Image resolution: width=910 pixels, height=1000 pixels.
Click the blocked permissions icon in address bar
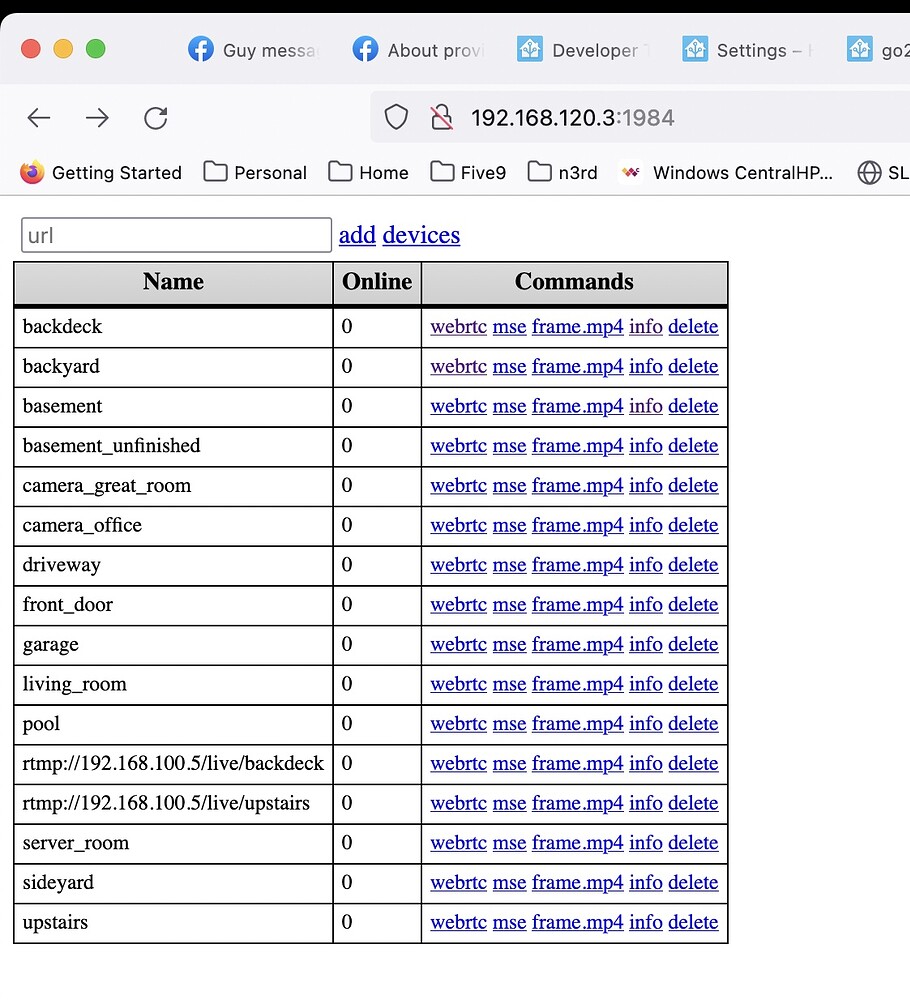click(442, 117)
